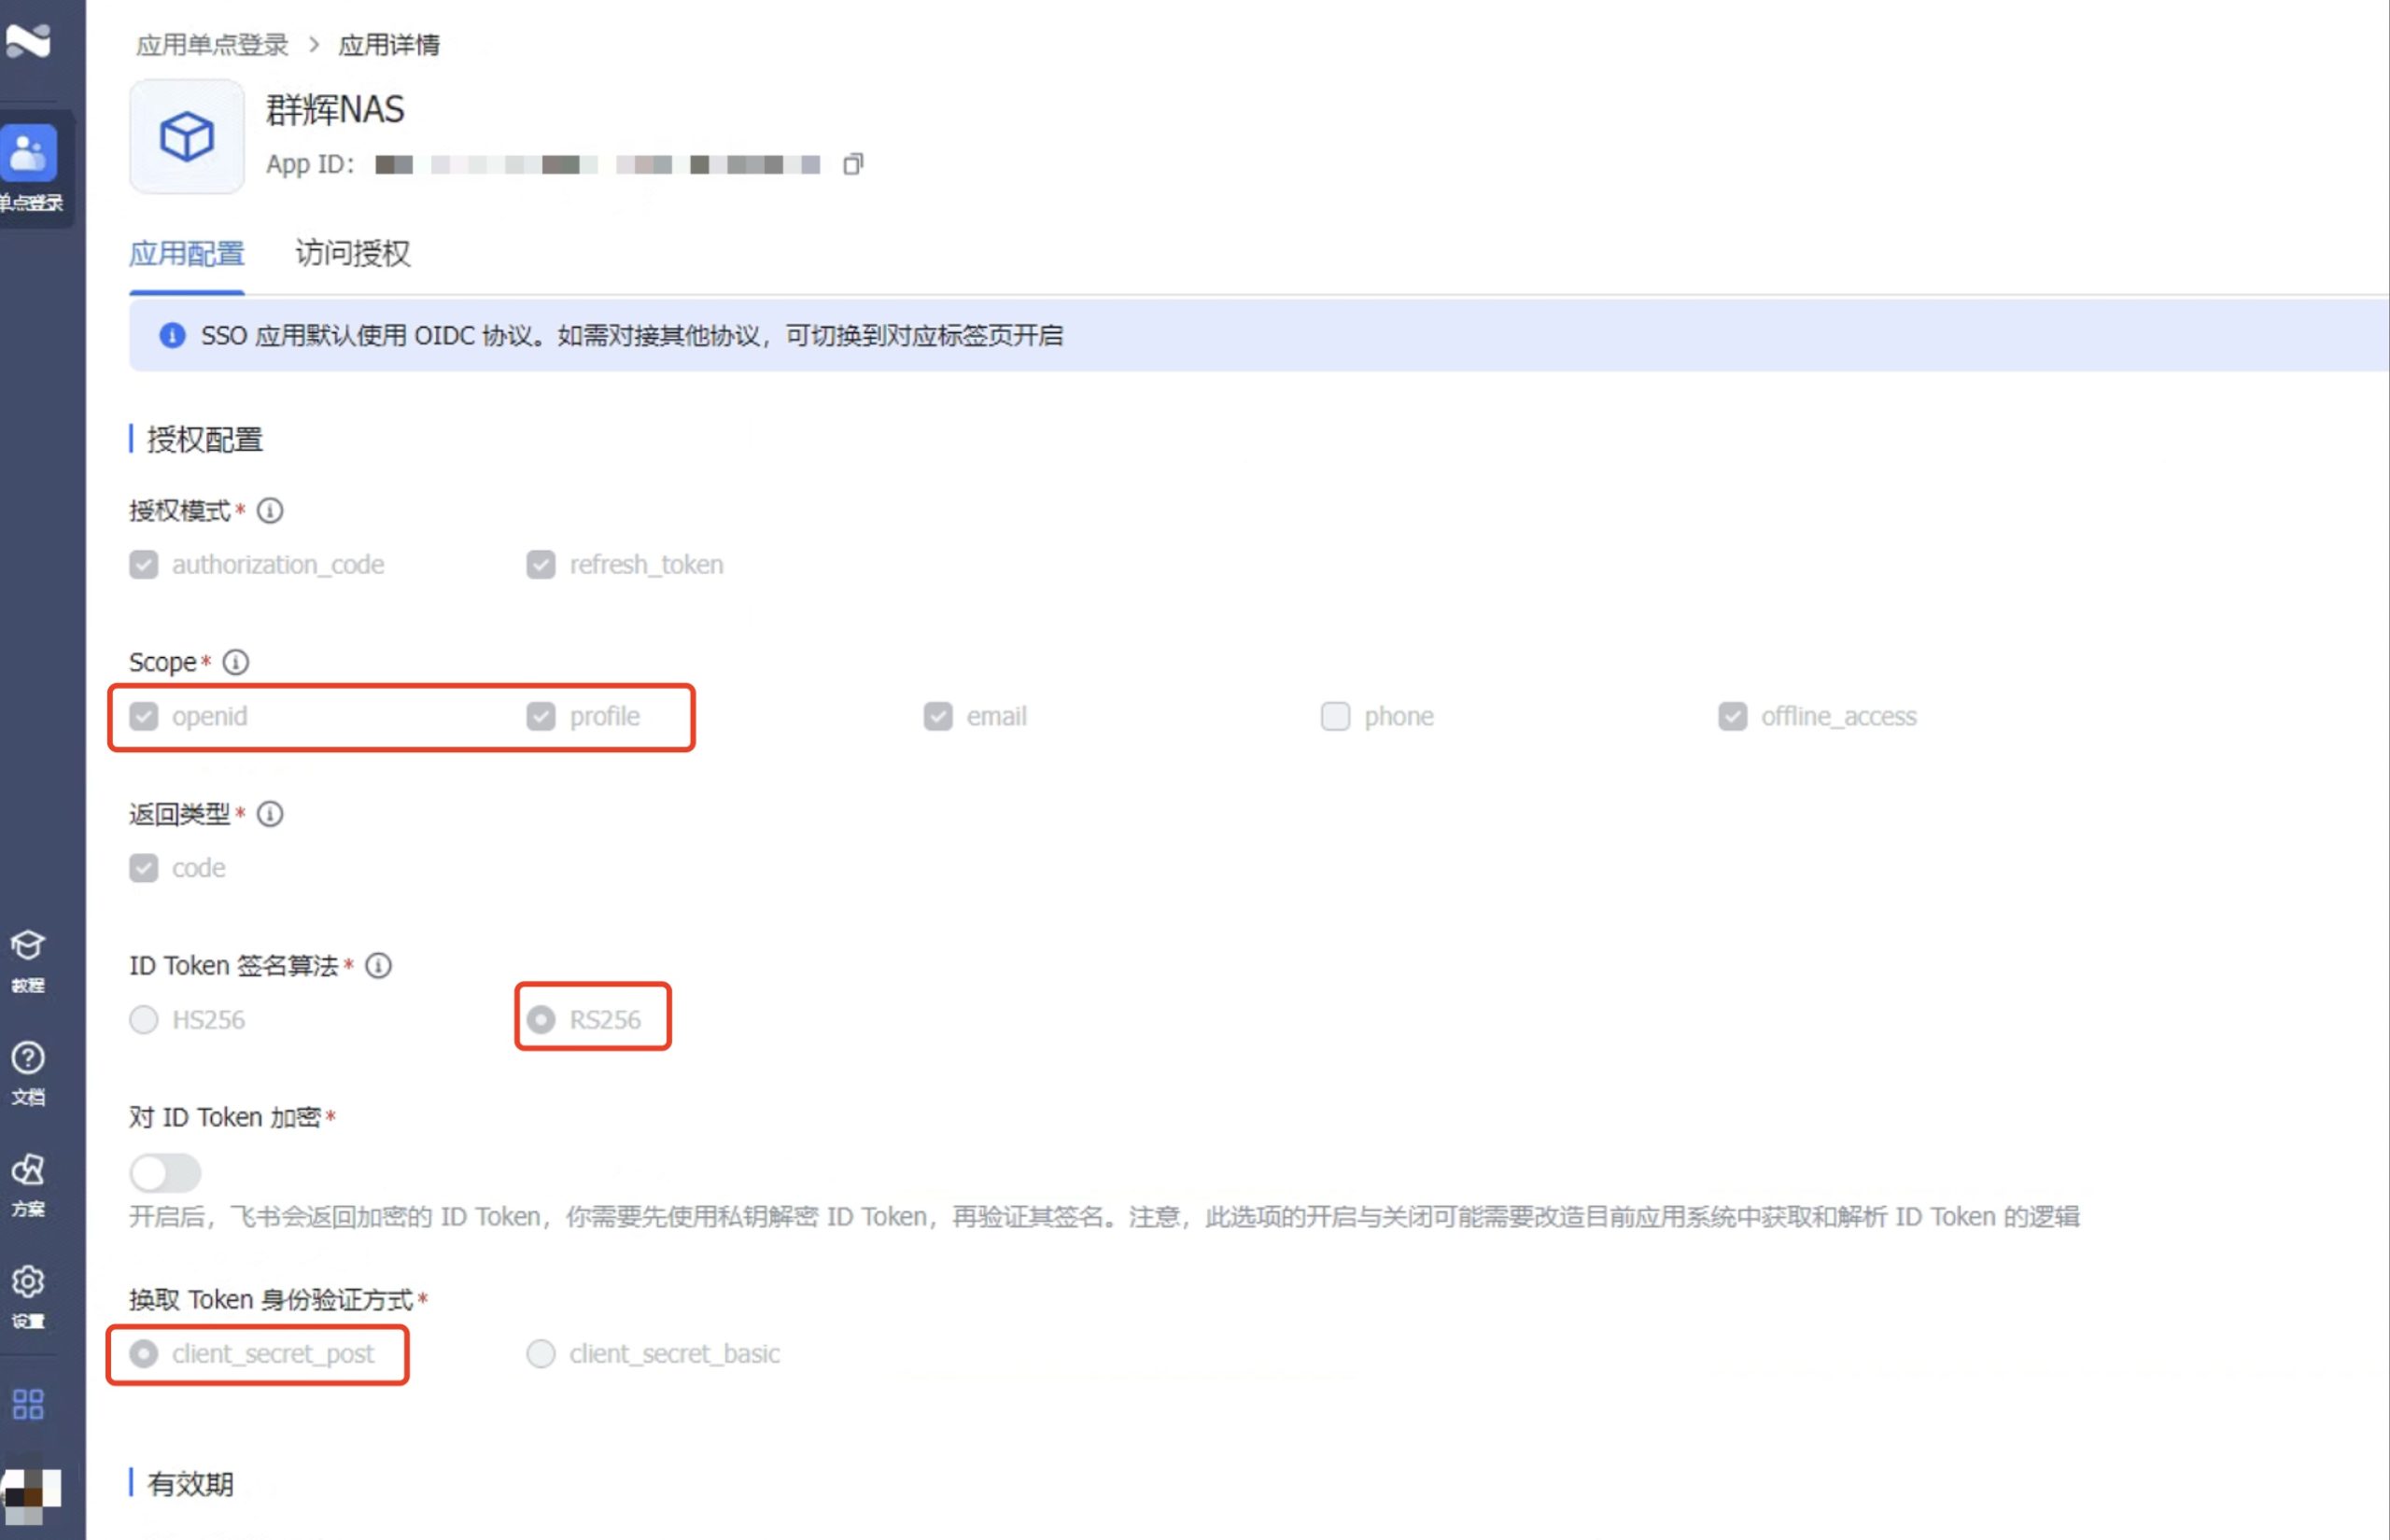
Task: Switch to the 应用配置 tab
Action: point(187,254)
